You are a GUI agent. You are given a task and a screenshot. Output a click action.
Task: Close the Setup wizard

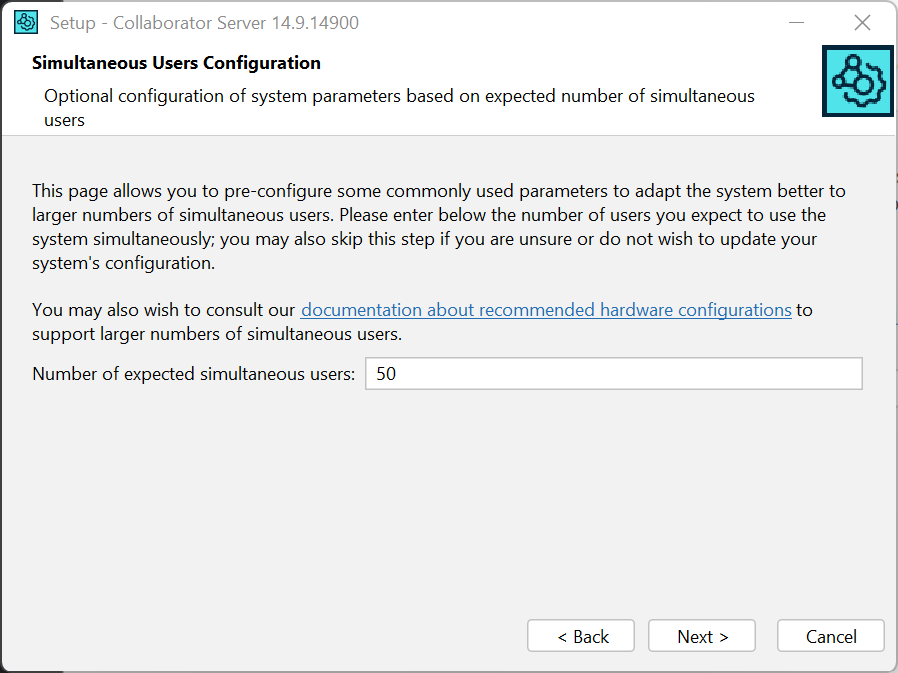(862, 21)
